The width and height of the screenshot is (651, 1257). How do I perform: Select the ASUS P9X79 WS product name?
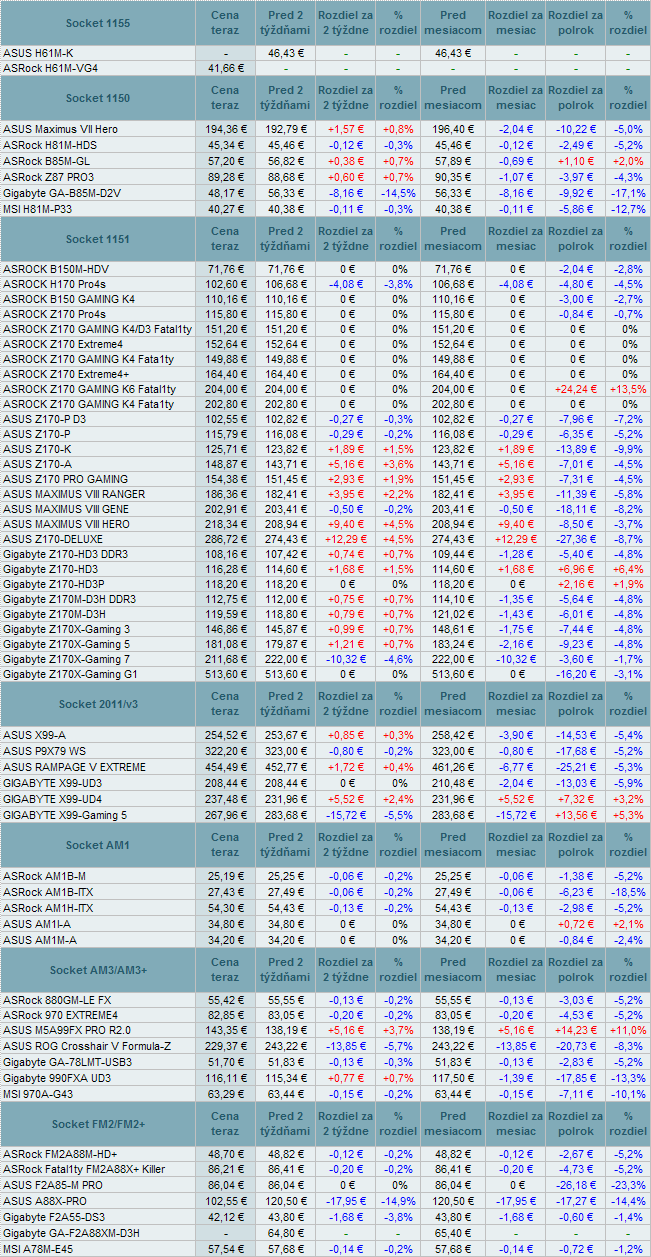pos(46,751)
